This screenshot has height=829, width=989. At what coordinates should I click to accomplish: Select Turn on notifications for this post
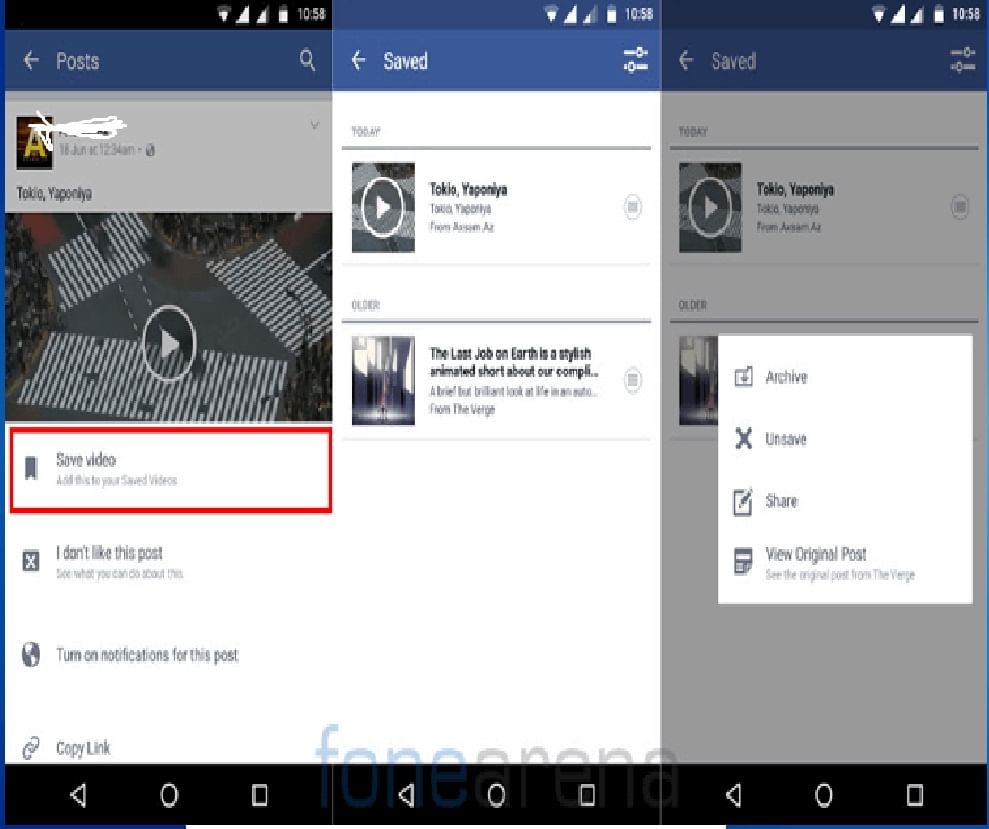click(x=145, y=654)
